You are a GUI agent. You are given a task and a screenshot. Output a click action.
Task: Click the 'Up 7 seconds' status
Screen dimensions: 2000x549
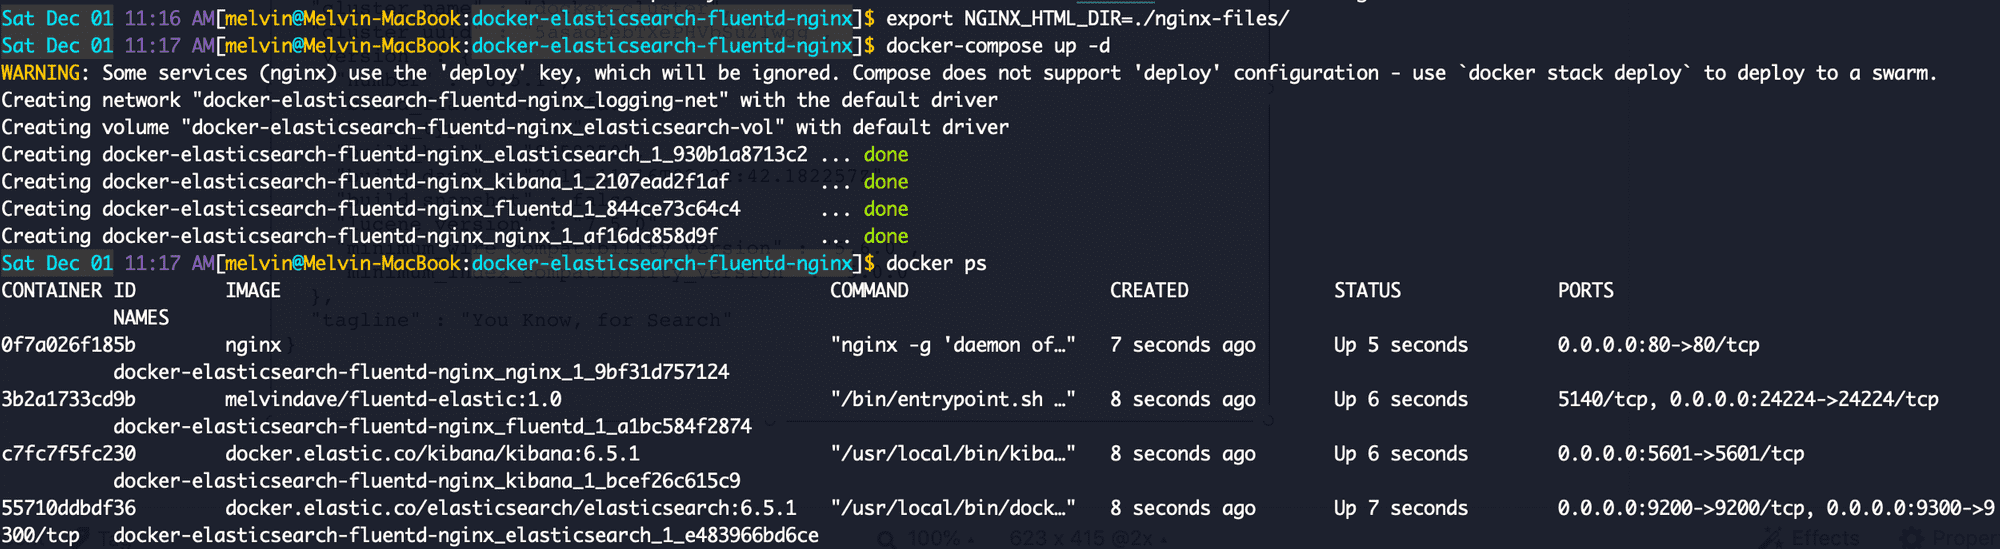(x=1401, y=508)
